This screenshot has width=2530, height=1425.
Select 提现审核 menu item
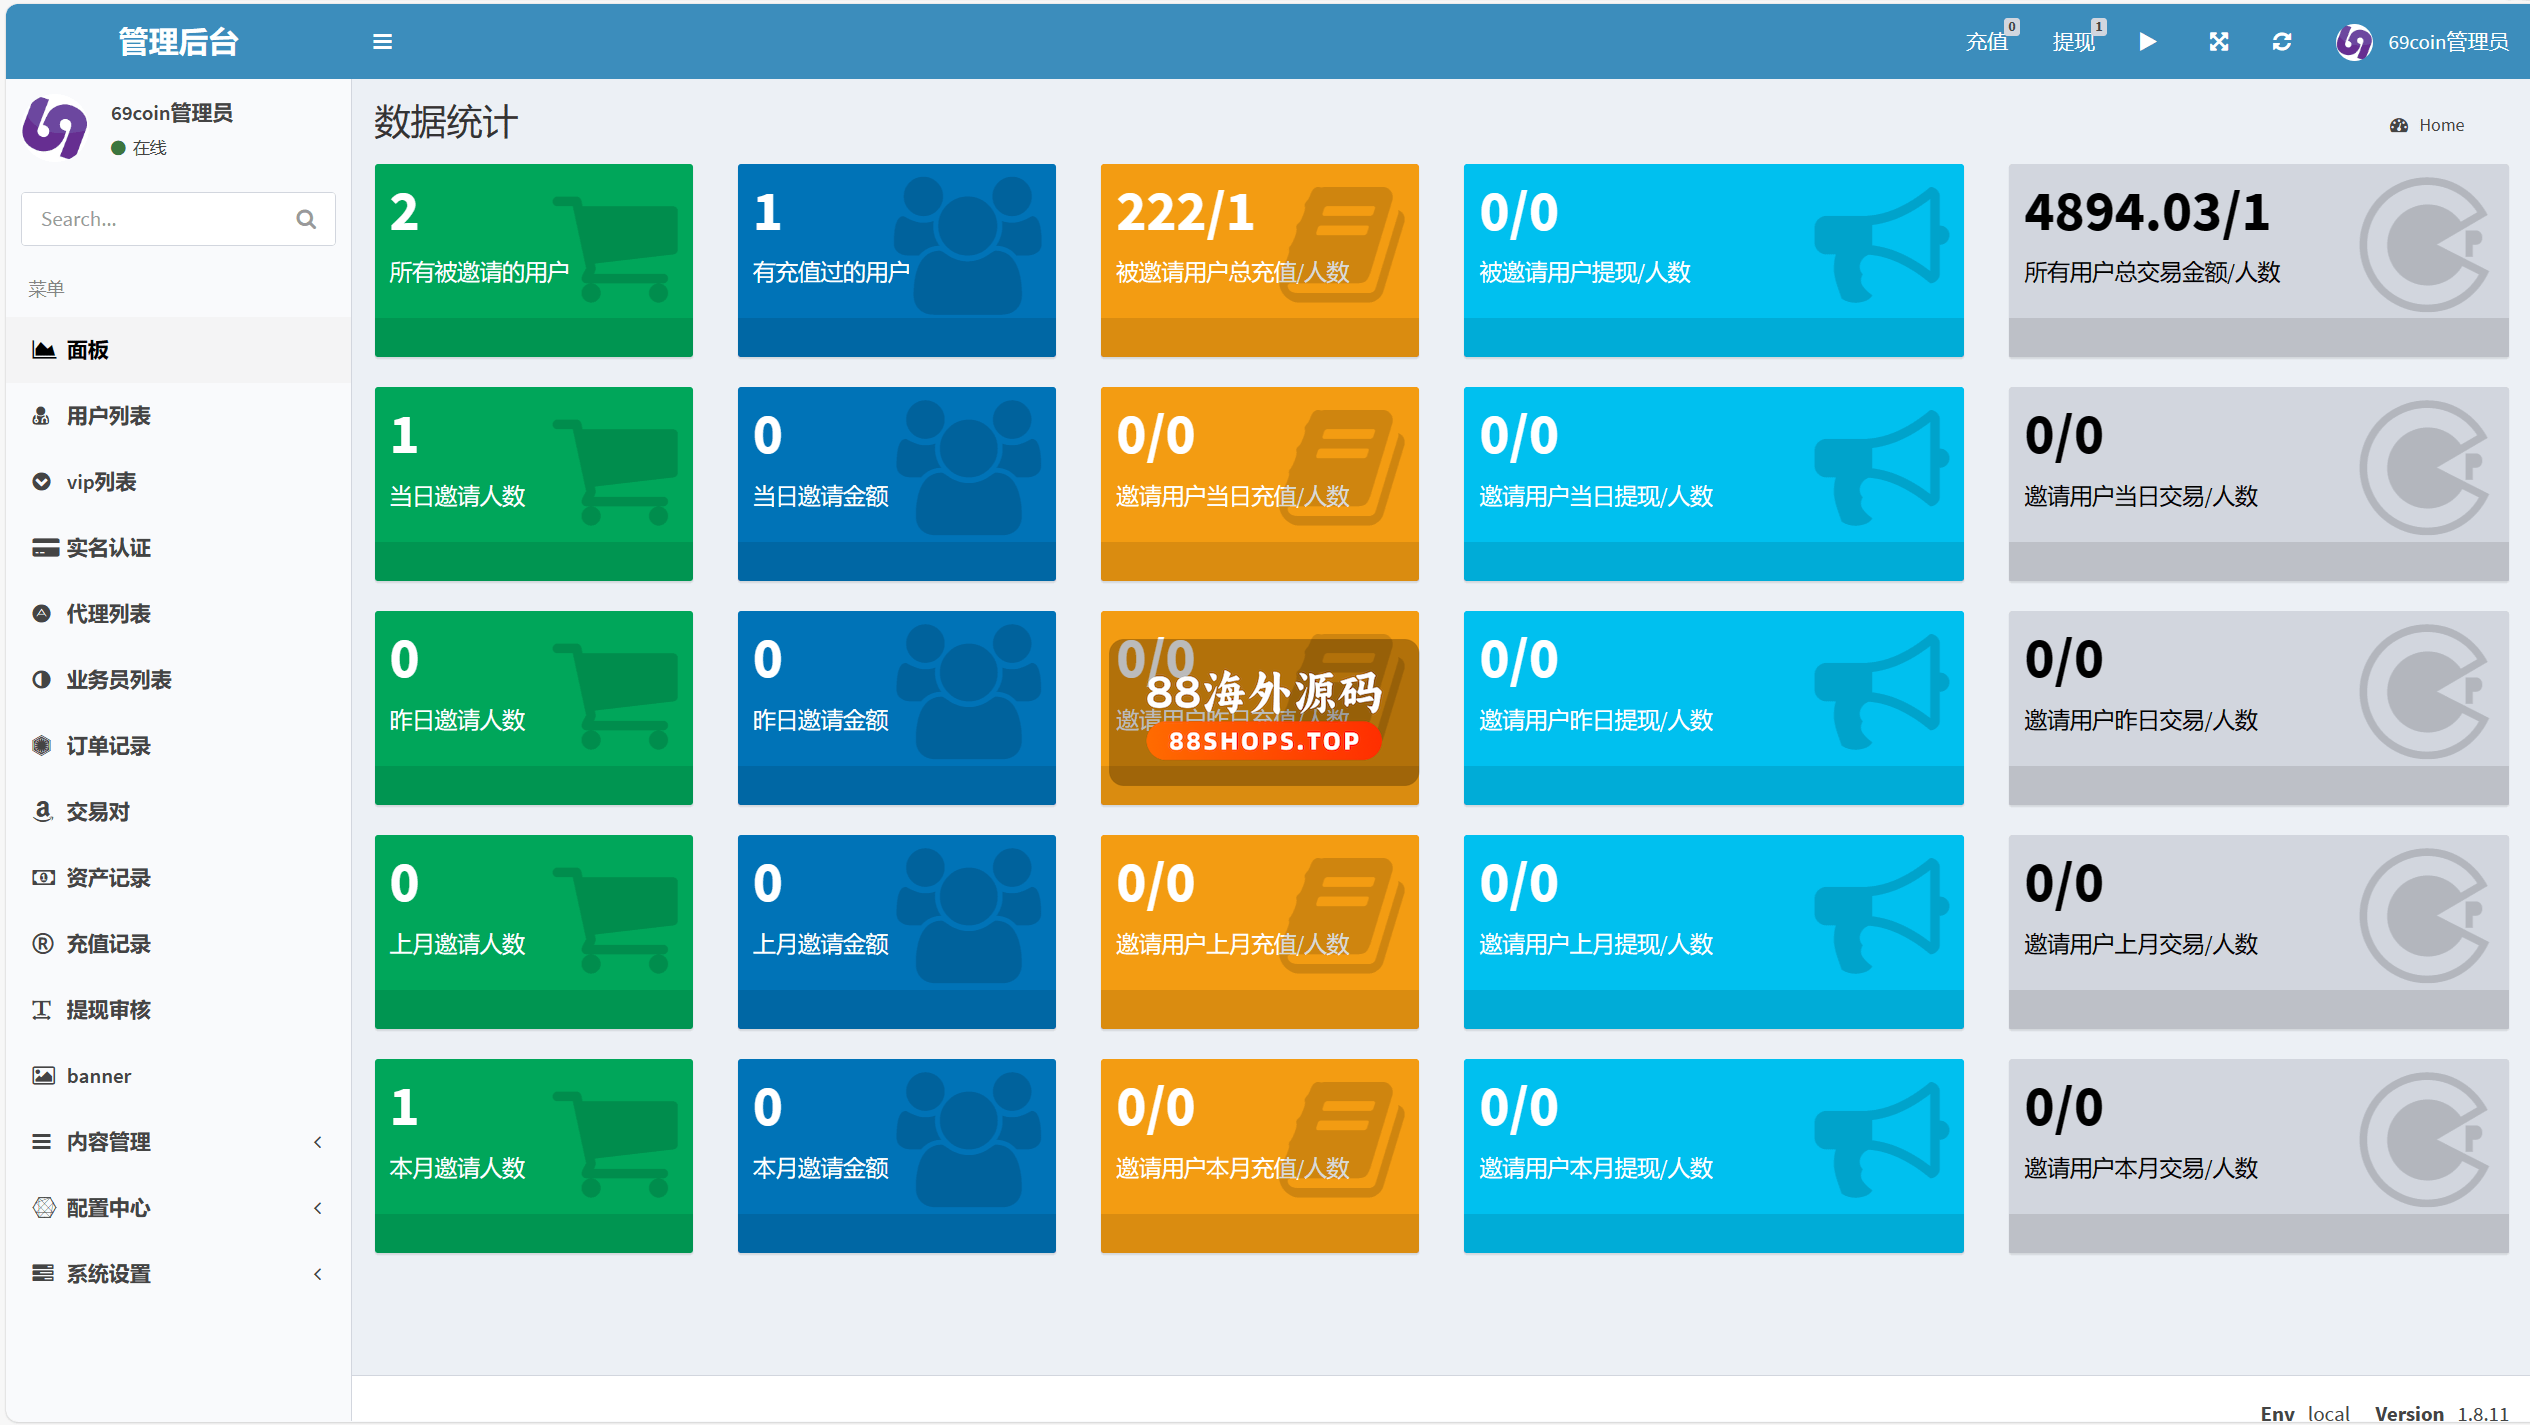point(108,1010)
